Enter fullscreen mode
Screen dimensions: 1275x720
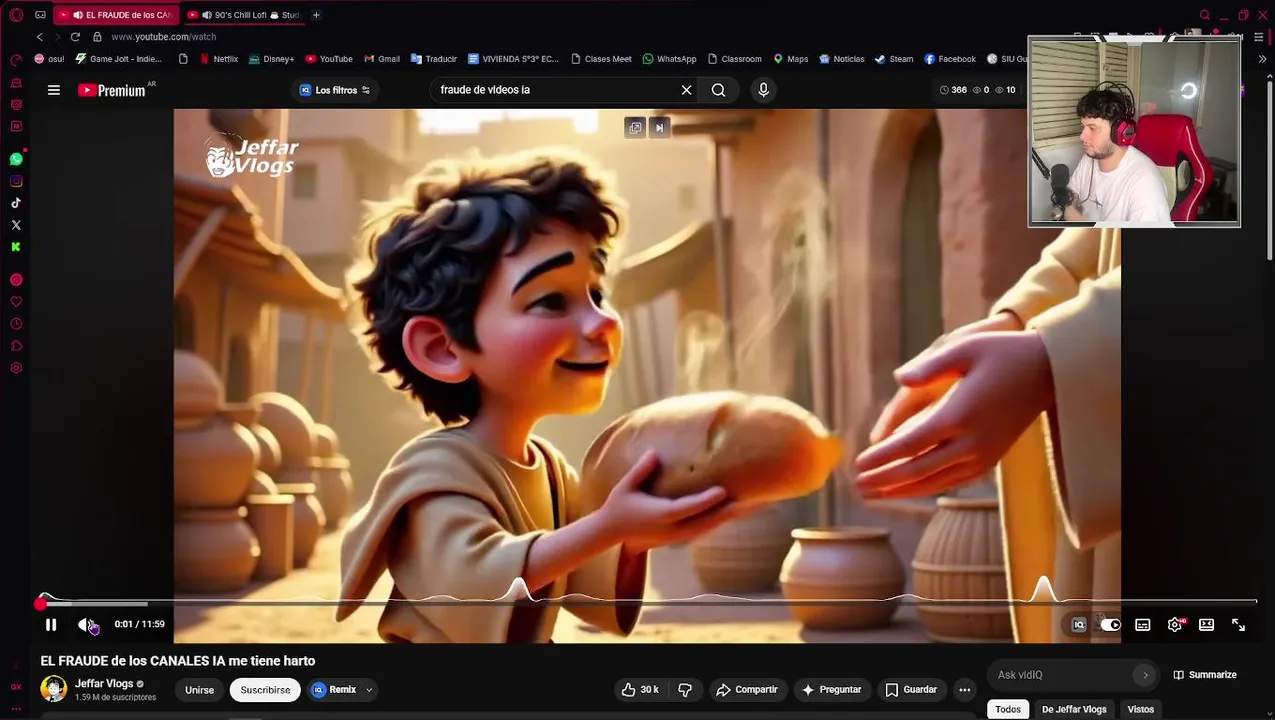(x=1238, y=625)
